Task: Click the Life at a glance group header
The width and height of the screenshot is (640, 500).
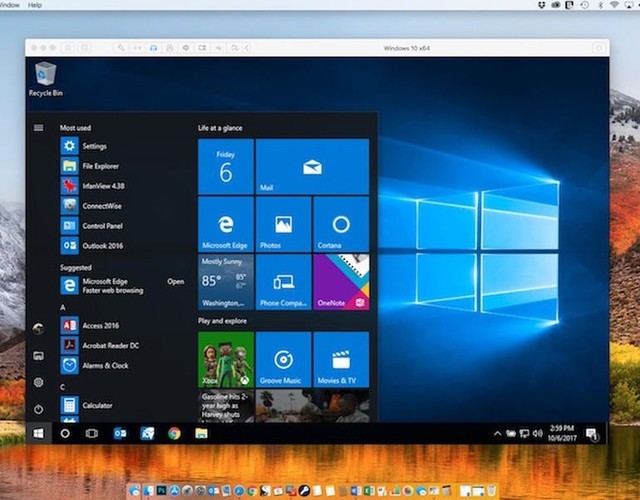Action: pos(220,128)
